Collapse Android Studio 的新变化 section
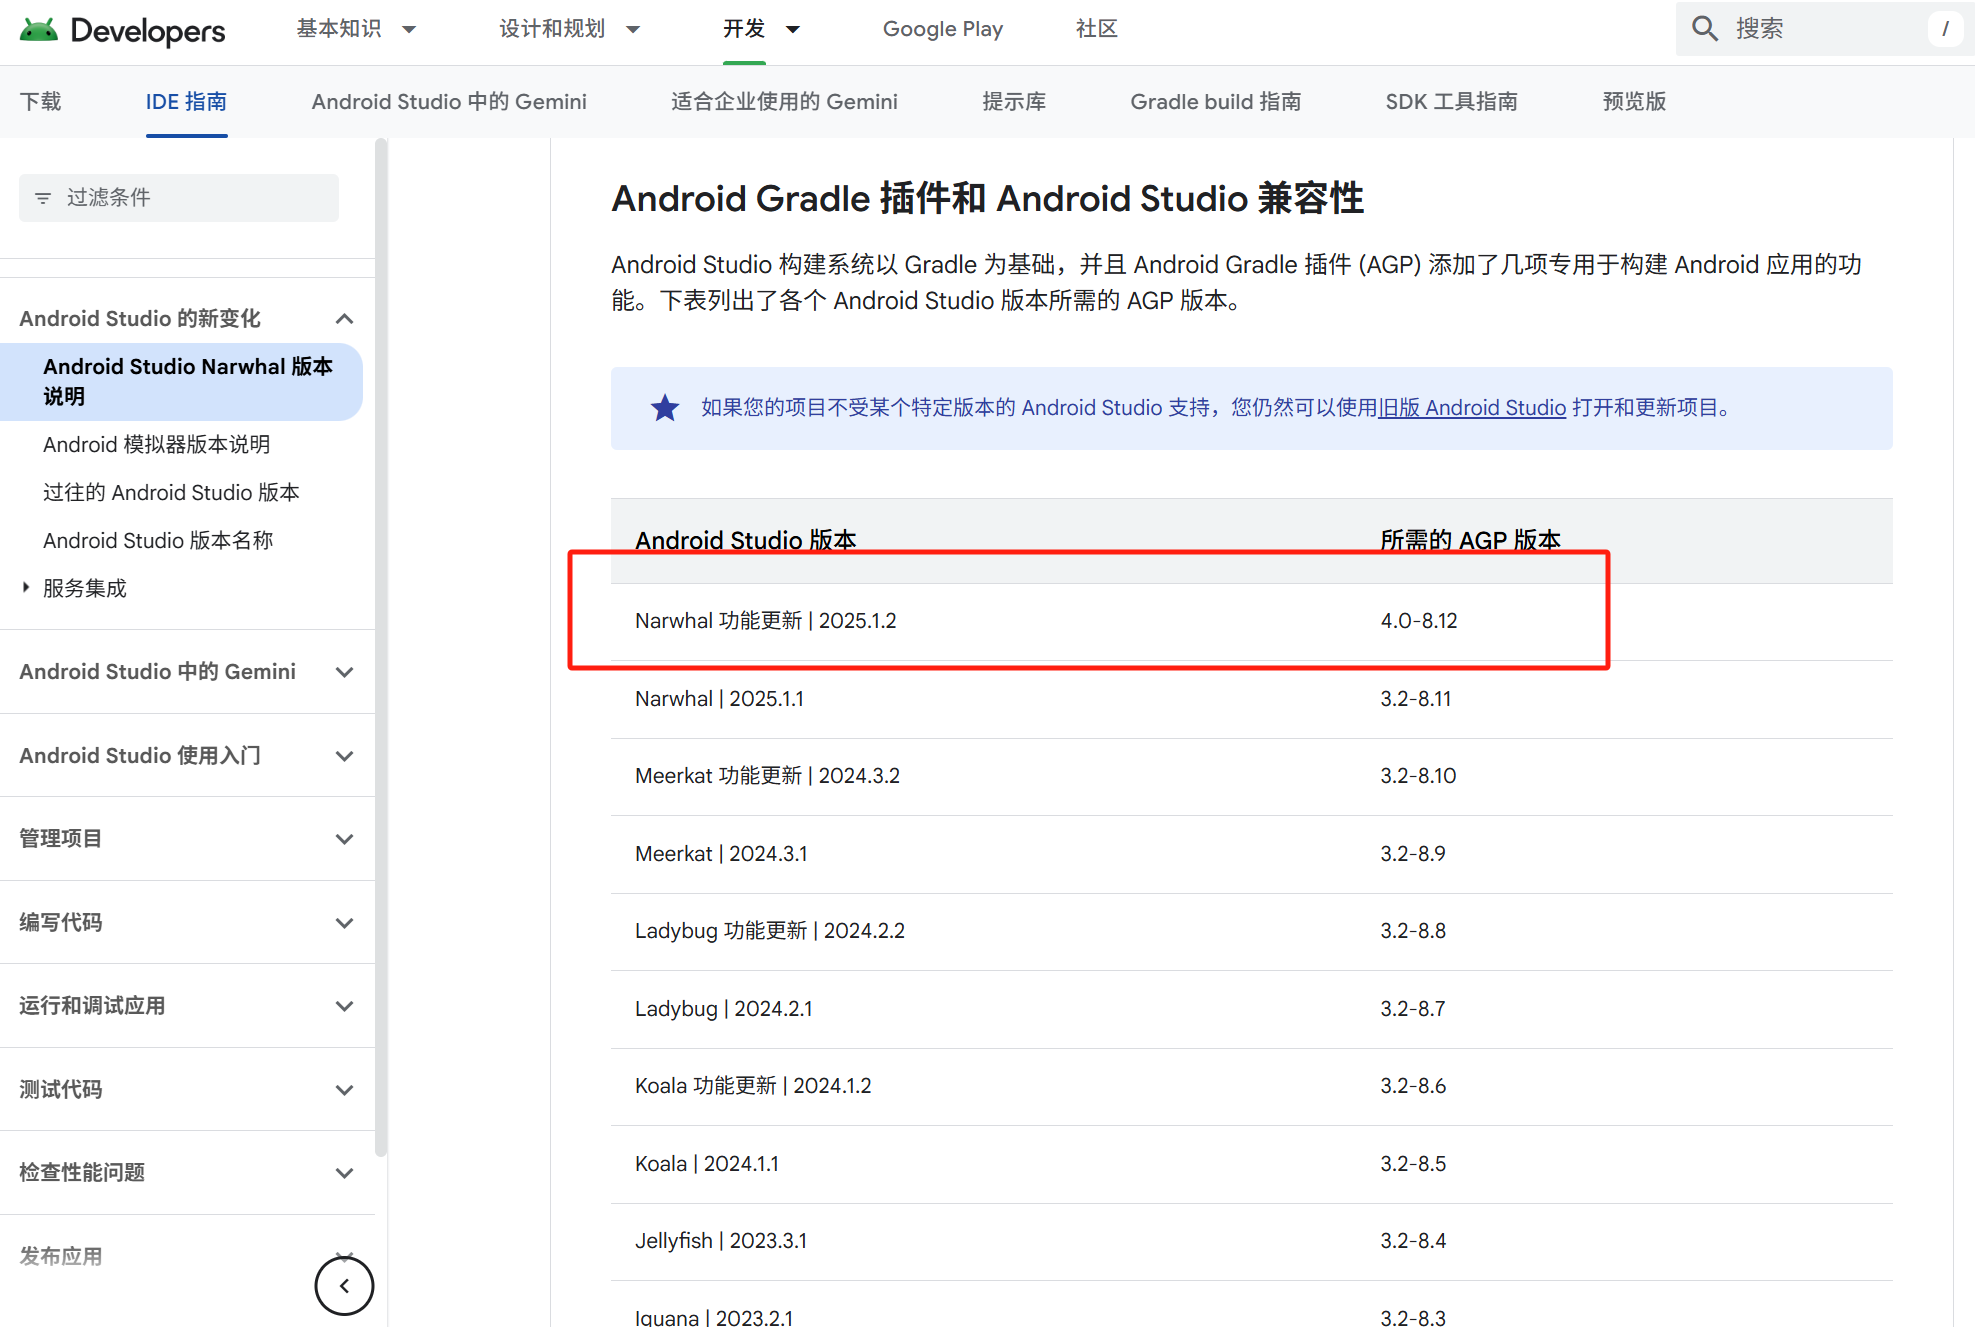This screenshot has height=1327, width=1975. coord(344,319)
